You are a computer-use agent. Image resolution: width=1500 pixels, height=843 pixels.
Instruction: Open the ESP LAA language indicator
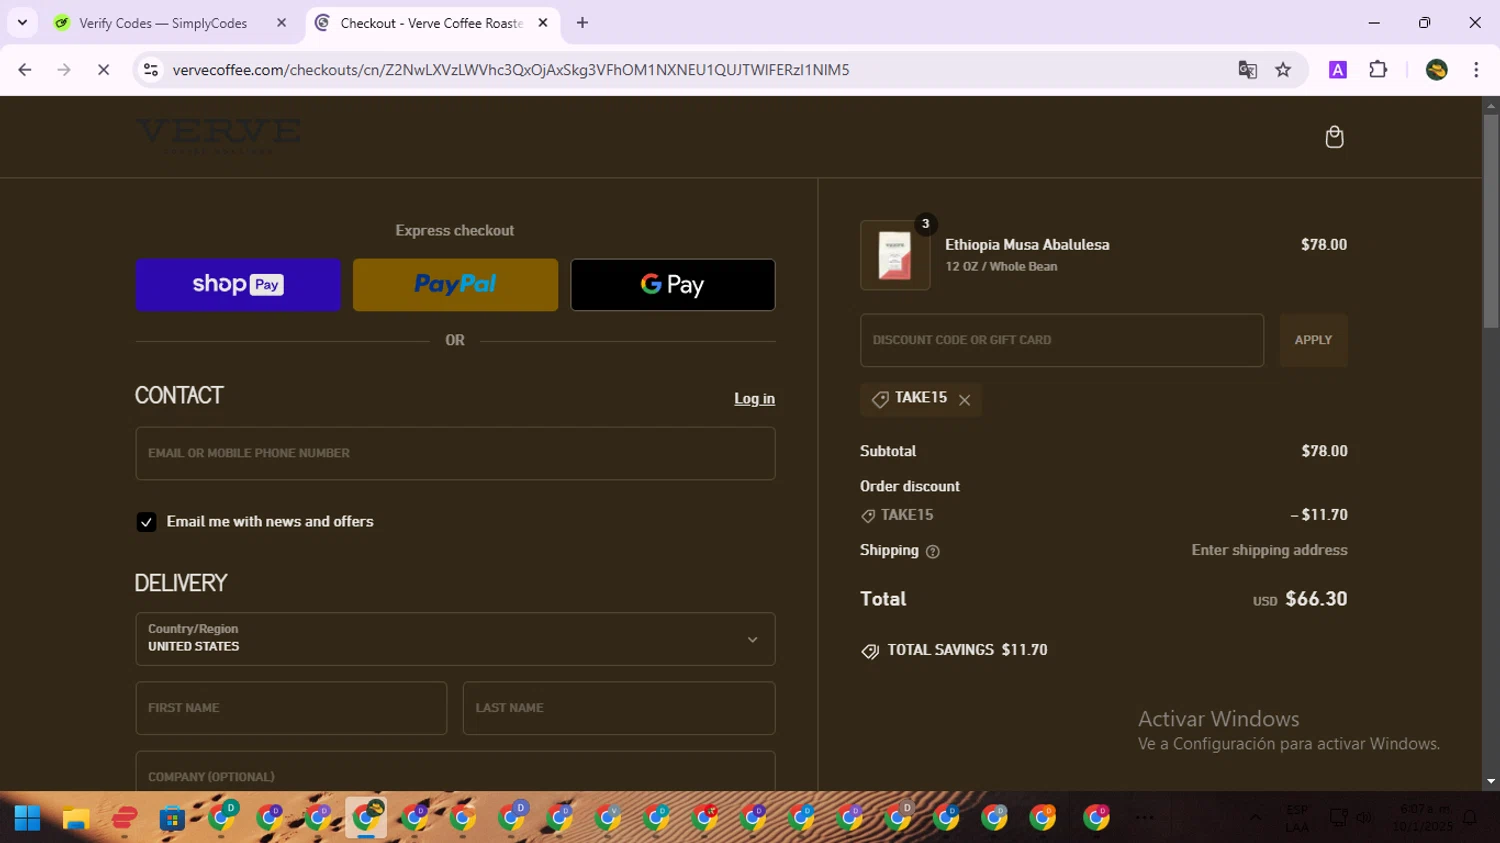coord(1297,818)
